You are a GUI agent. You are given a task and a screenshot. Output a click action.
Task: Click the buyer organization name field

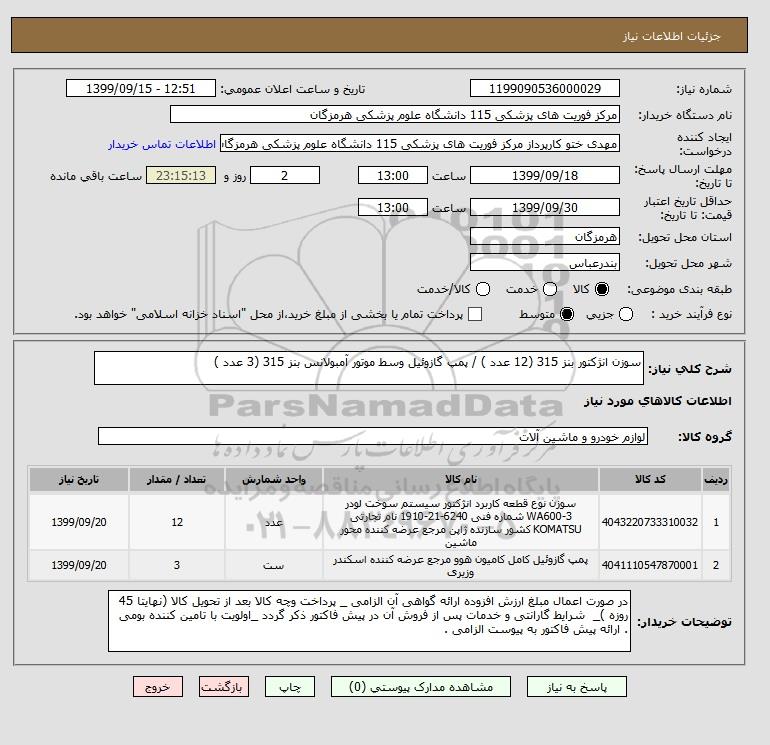point(395,114)
